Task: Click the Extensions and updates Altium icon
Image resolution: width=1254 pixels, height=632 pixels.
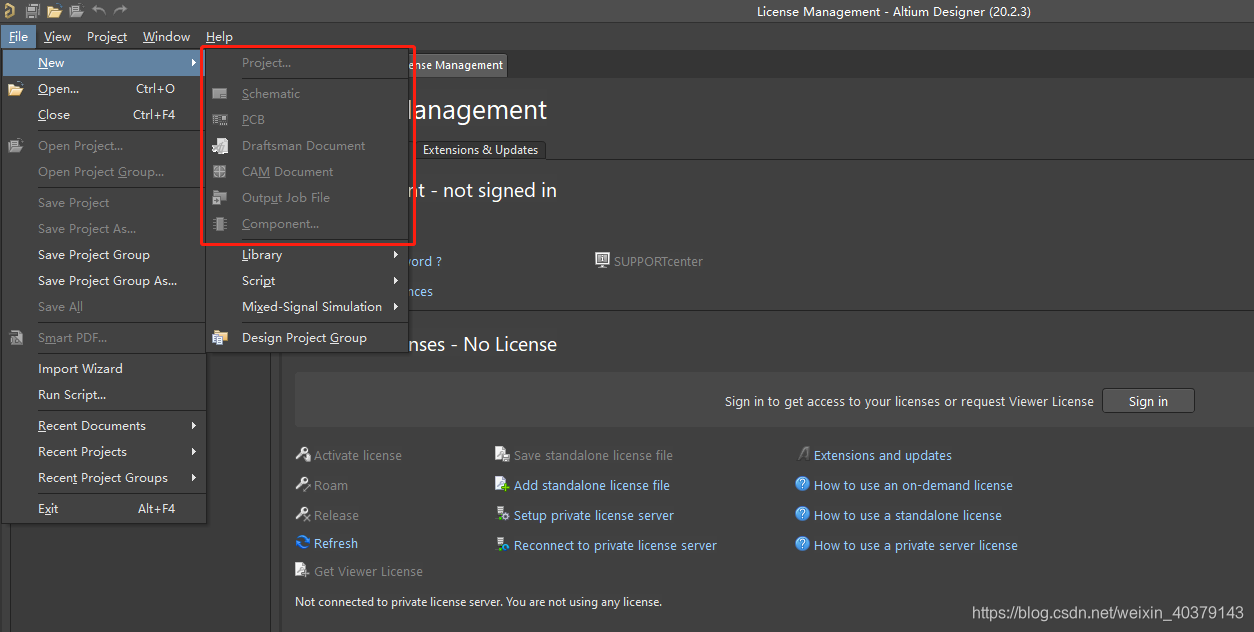Action: tap(802, 455)
